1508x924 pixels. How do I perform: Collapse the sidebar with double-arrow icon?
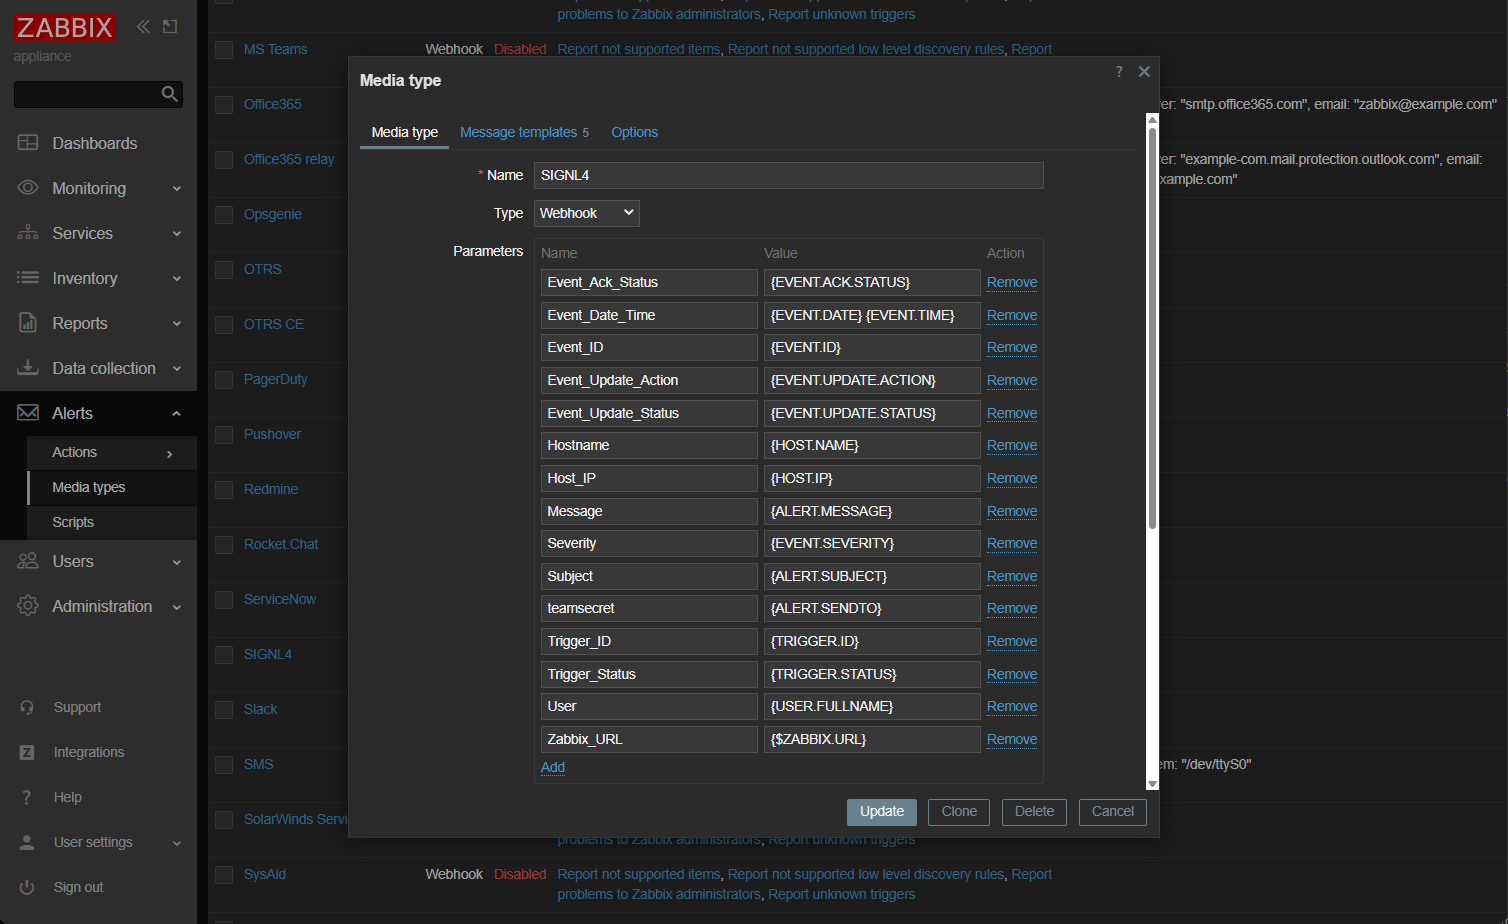143,27
